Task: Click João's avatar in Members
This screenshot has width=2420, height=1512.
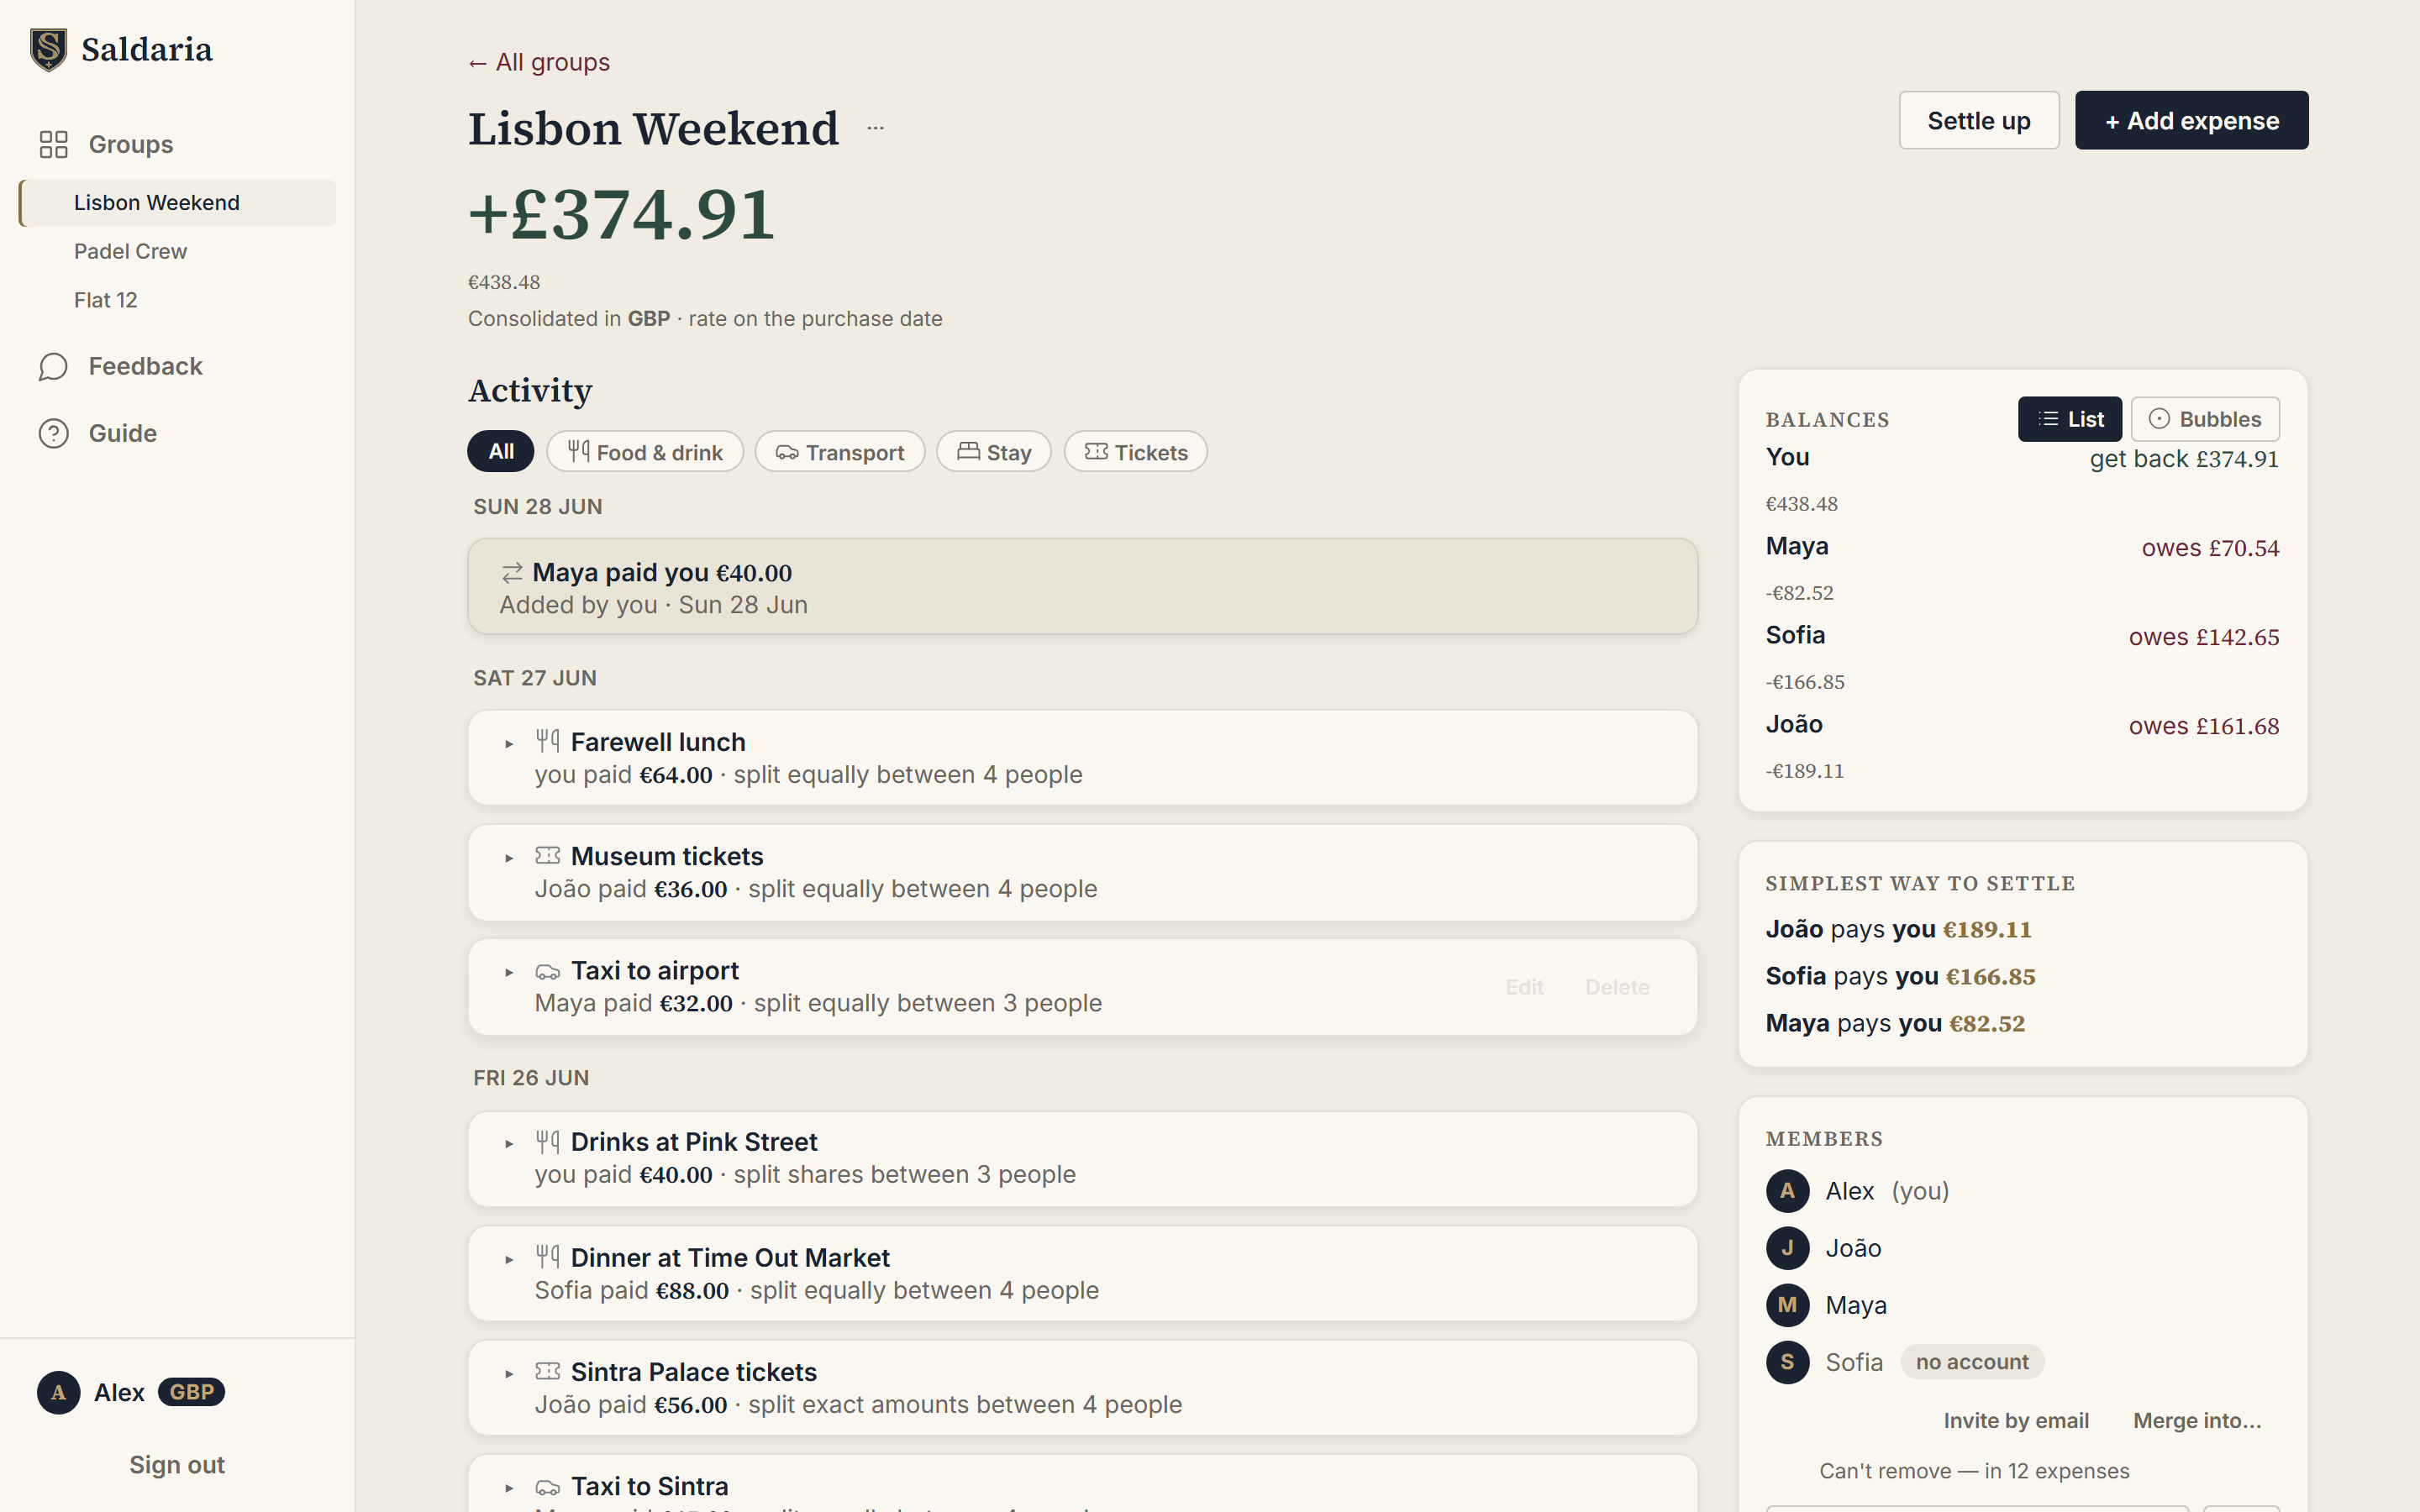Action: pos(1787,1248)
